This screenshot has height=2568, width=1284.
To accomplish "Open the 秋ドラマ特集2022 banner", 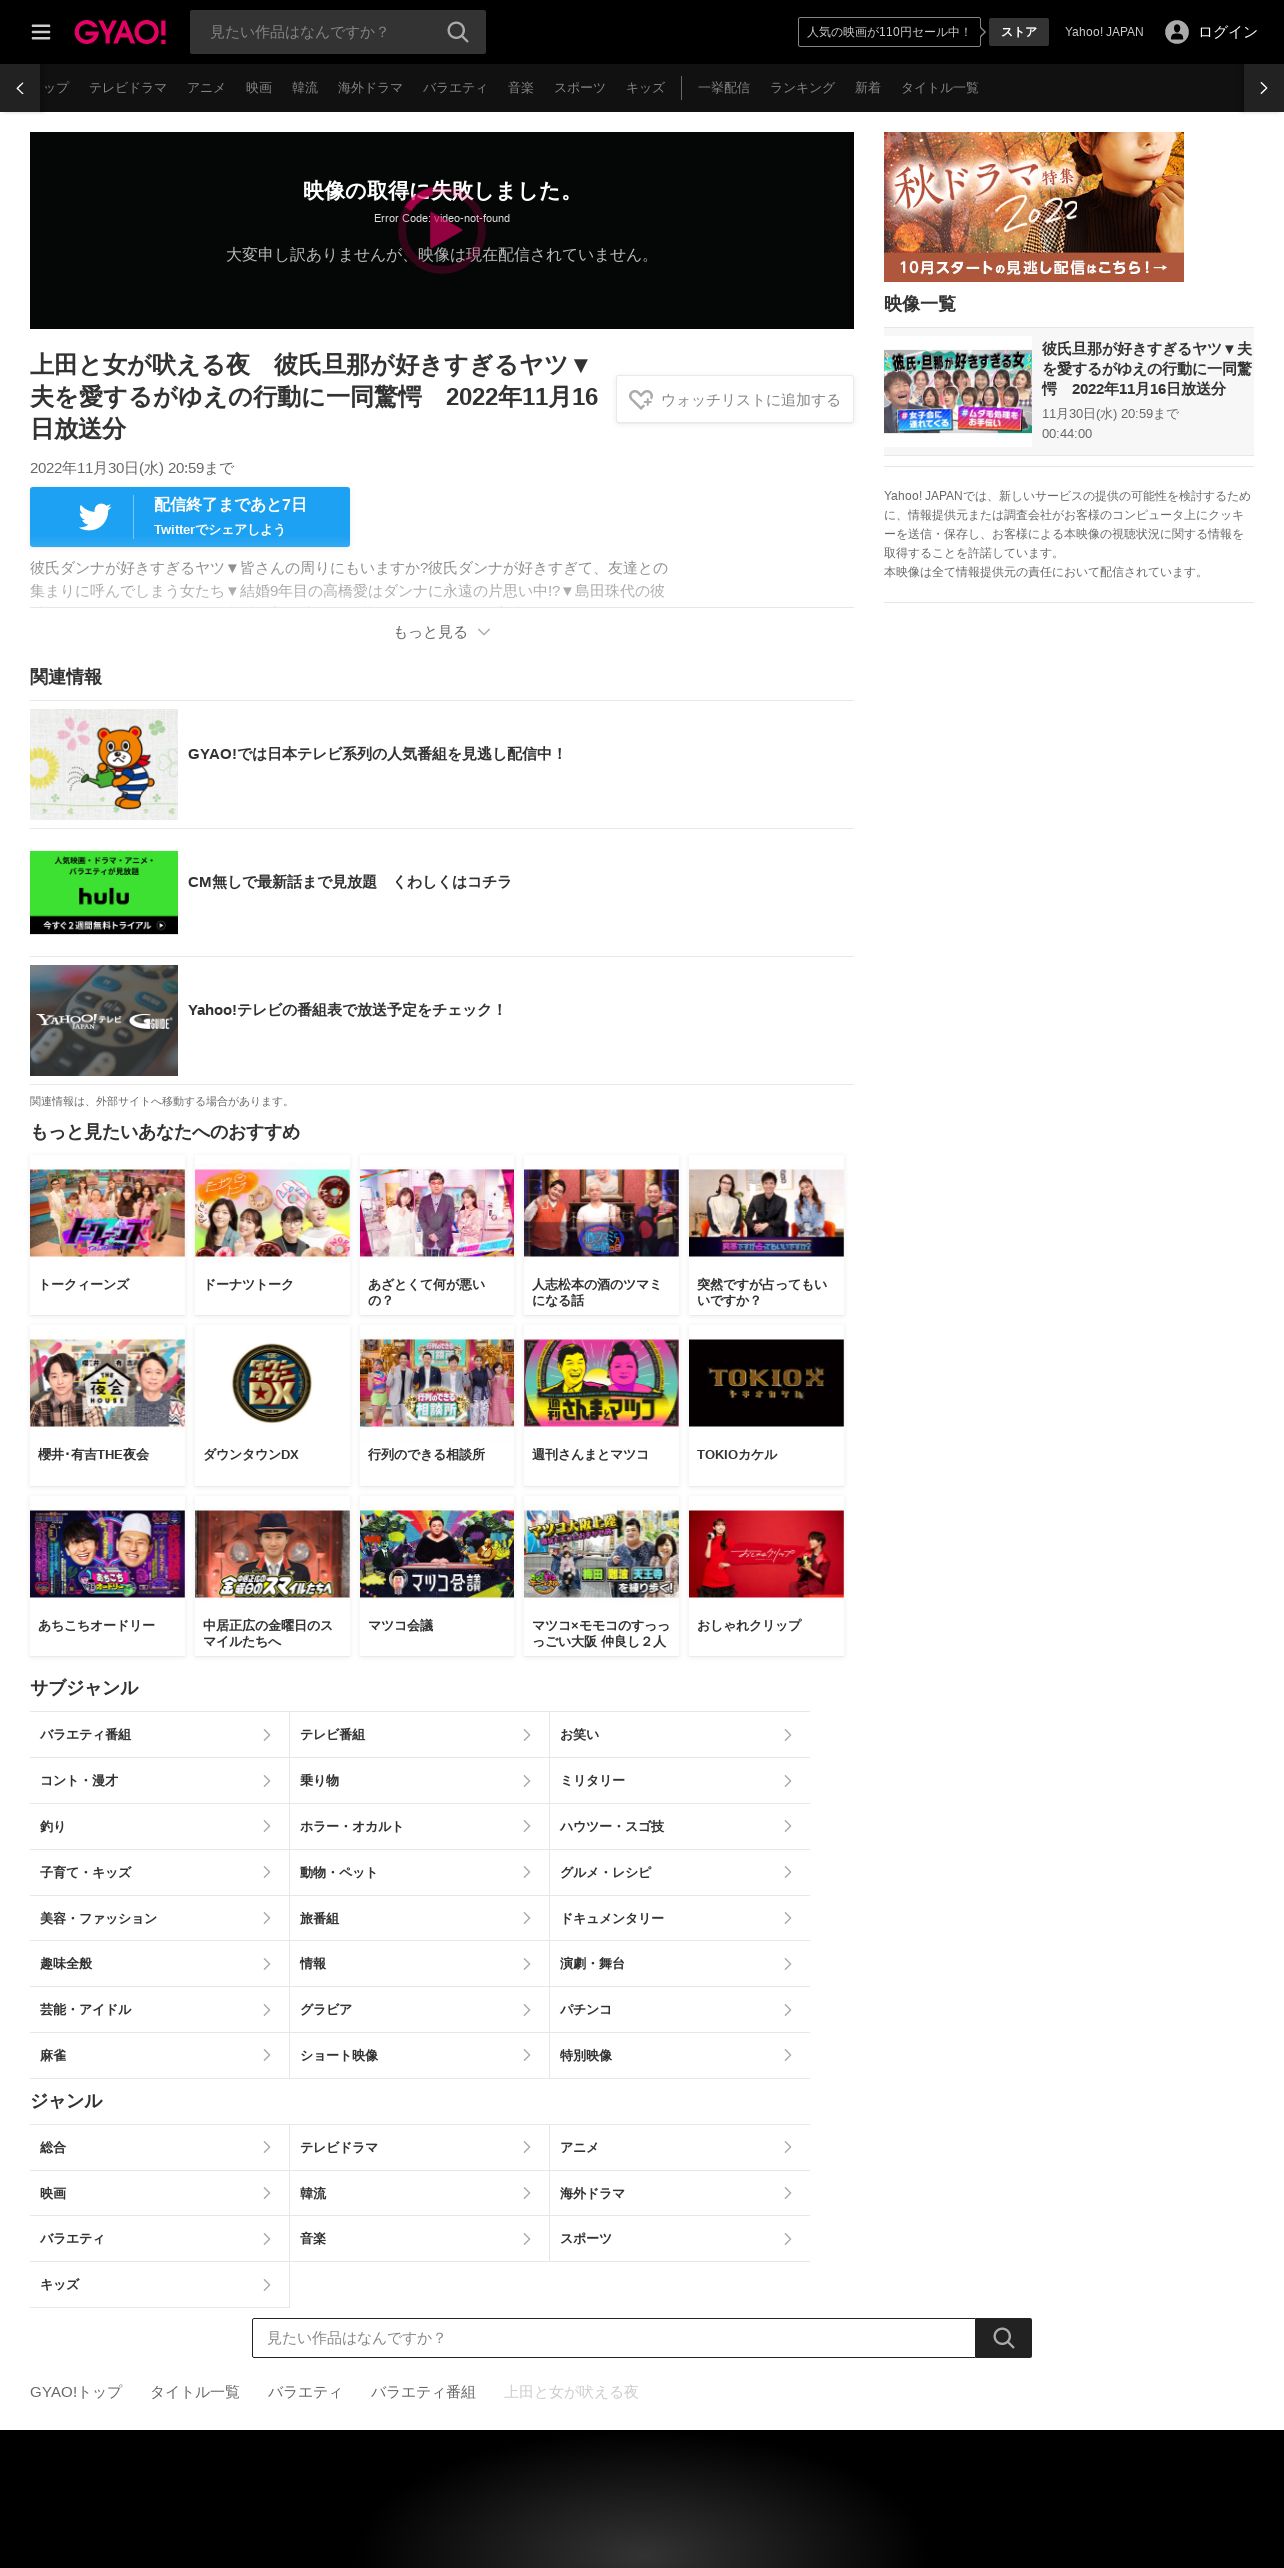I will coord(1034,207).
